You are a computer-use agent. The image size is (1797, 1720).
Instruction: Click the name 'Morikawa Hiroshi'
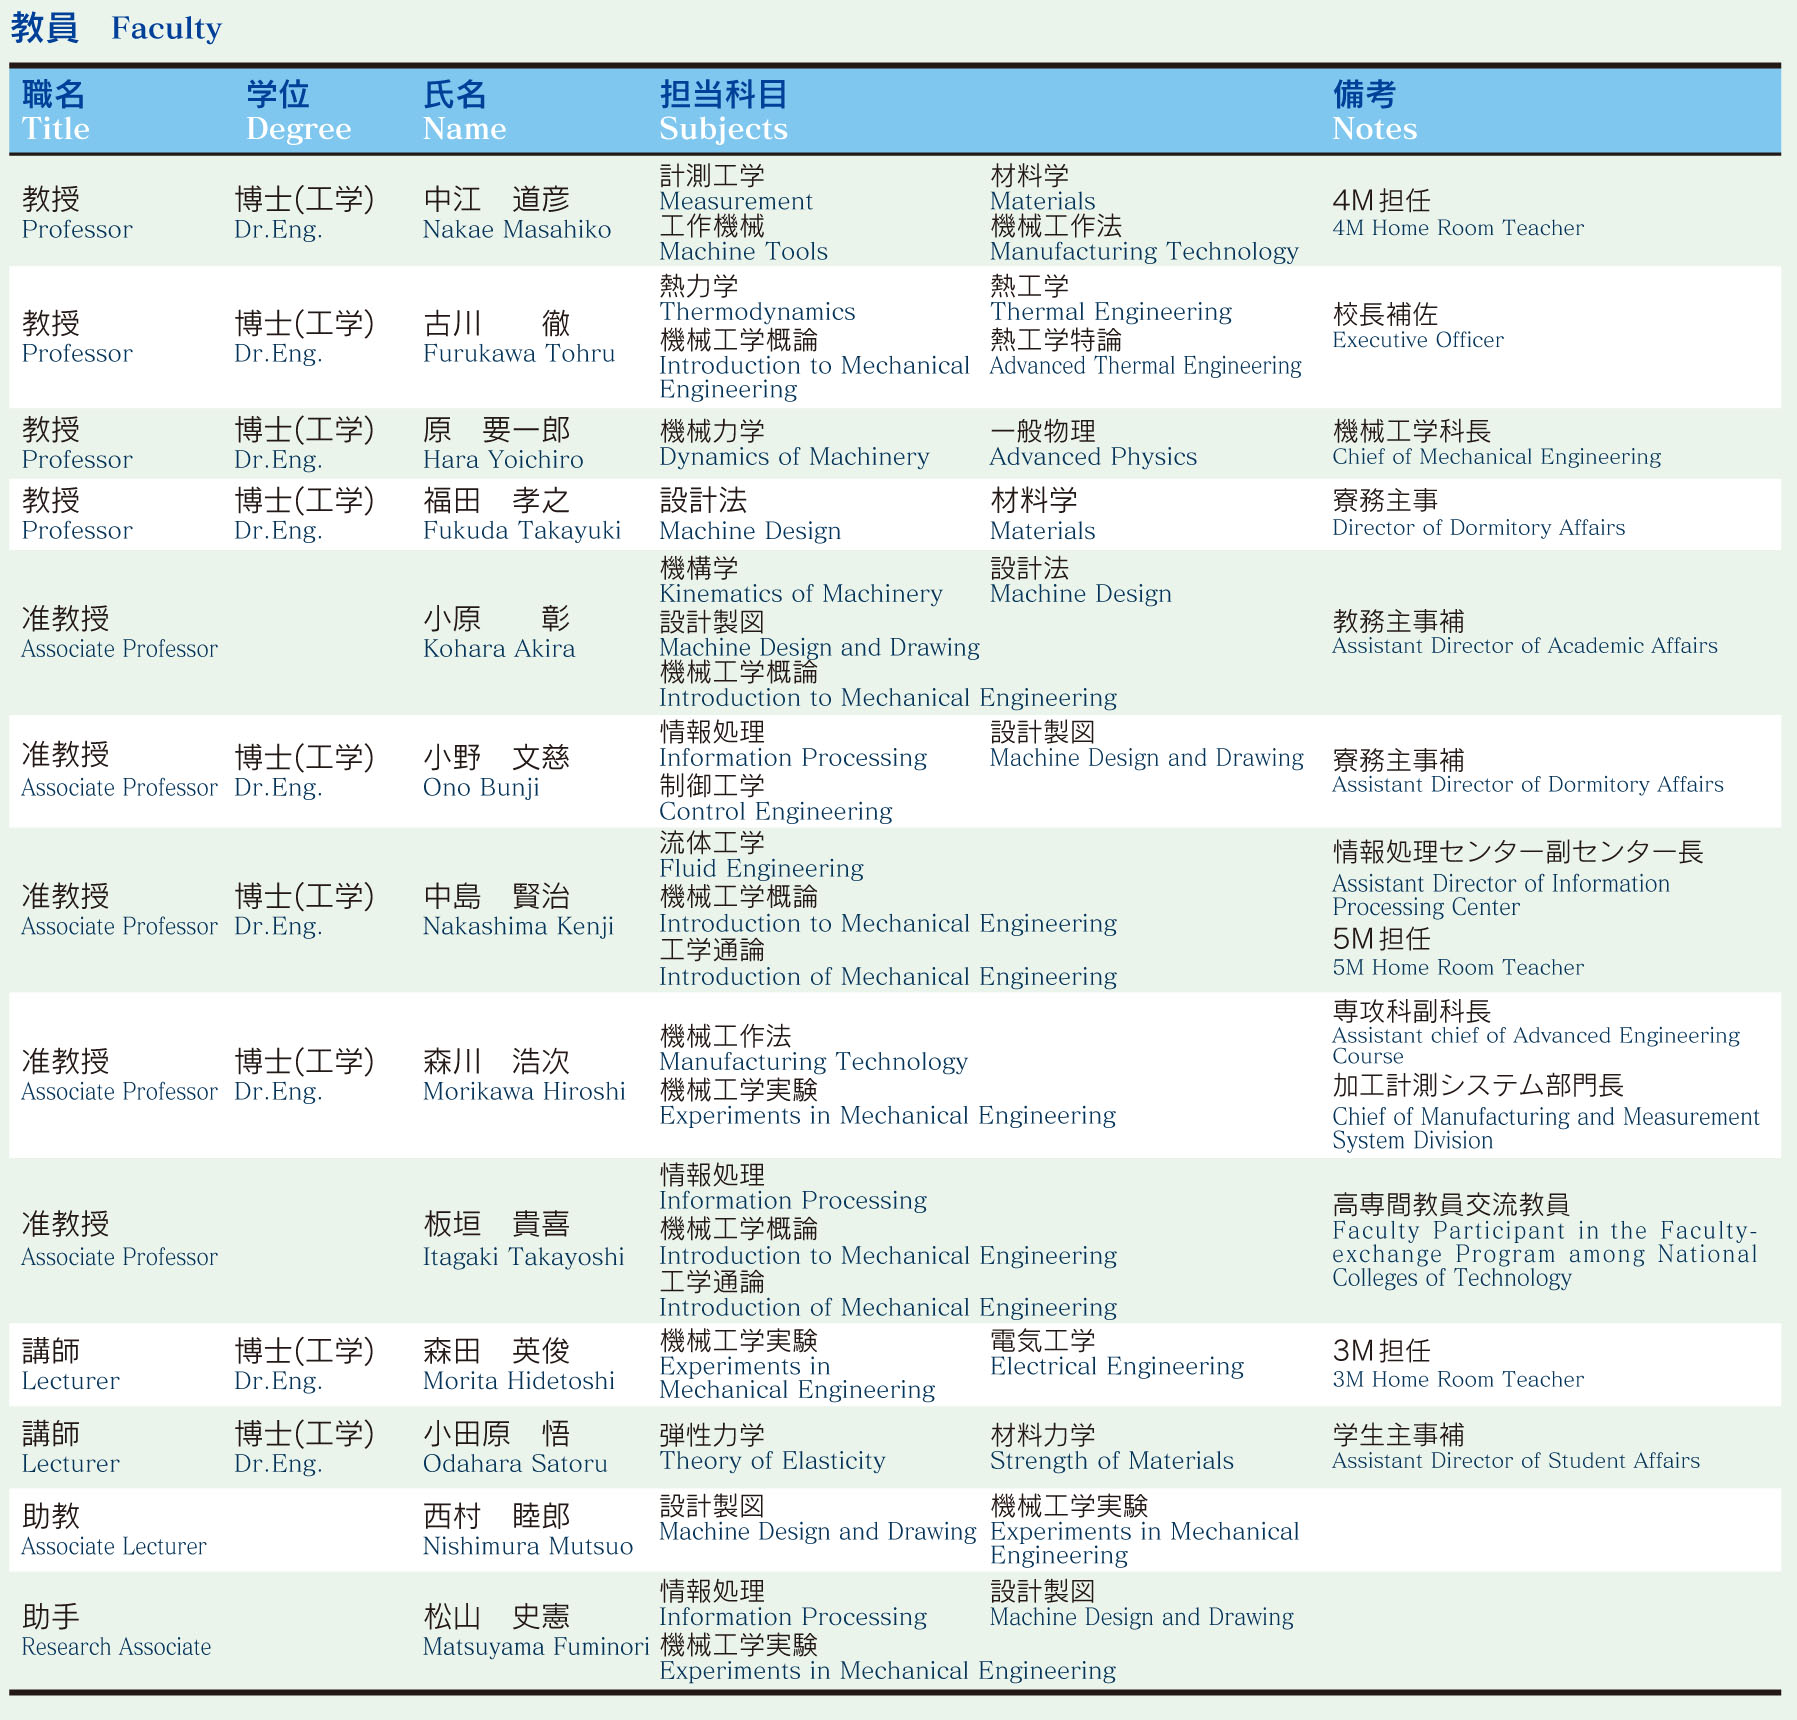(524, 1092)
